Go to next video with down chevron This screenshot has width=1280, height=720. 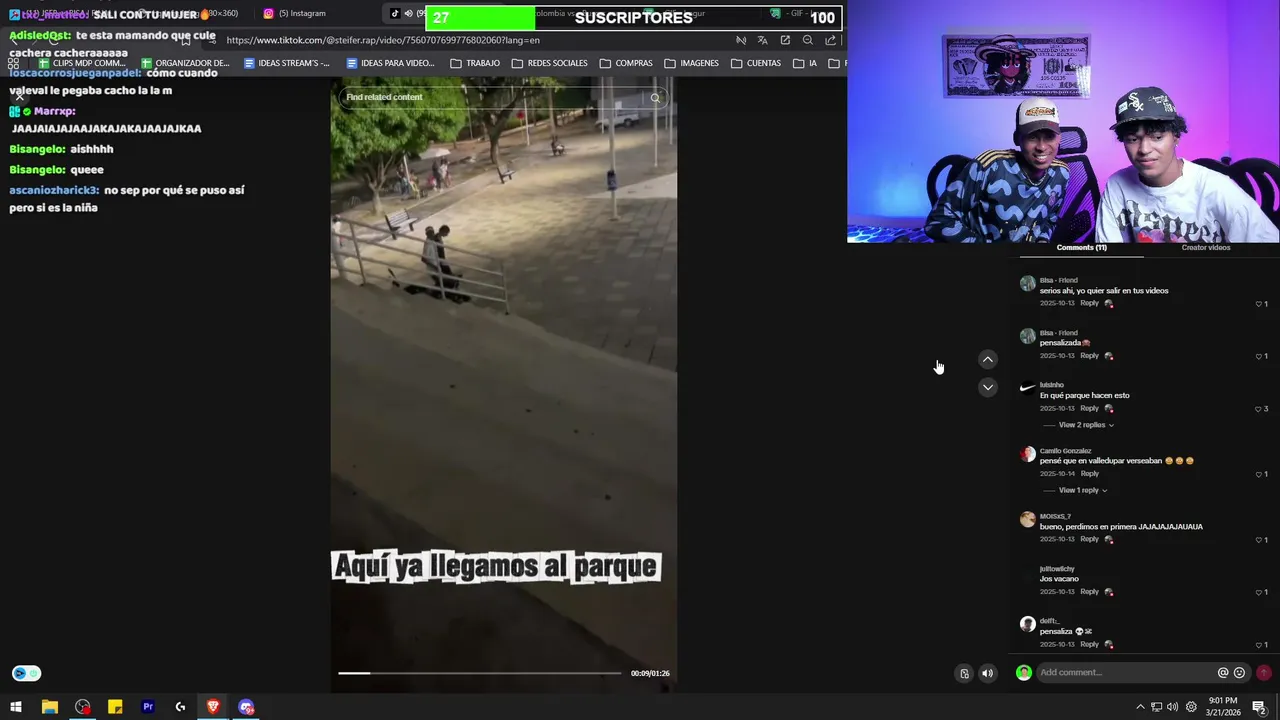coord(988,387)
